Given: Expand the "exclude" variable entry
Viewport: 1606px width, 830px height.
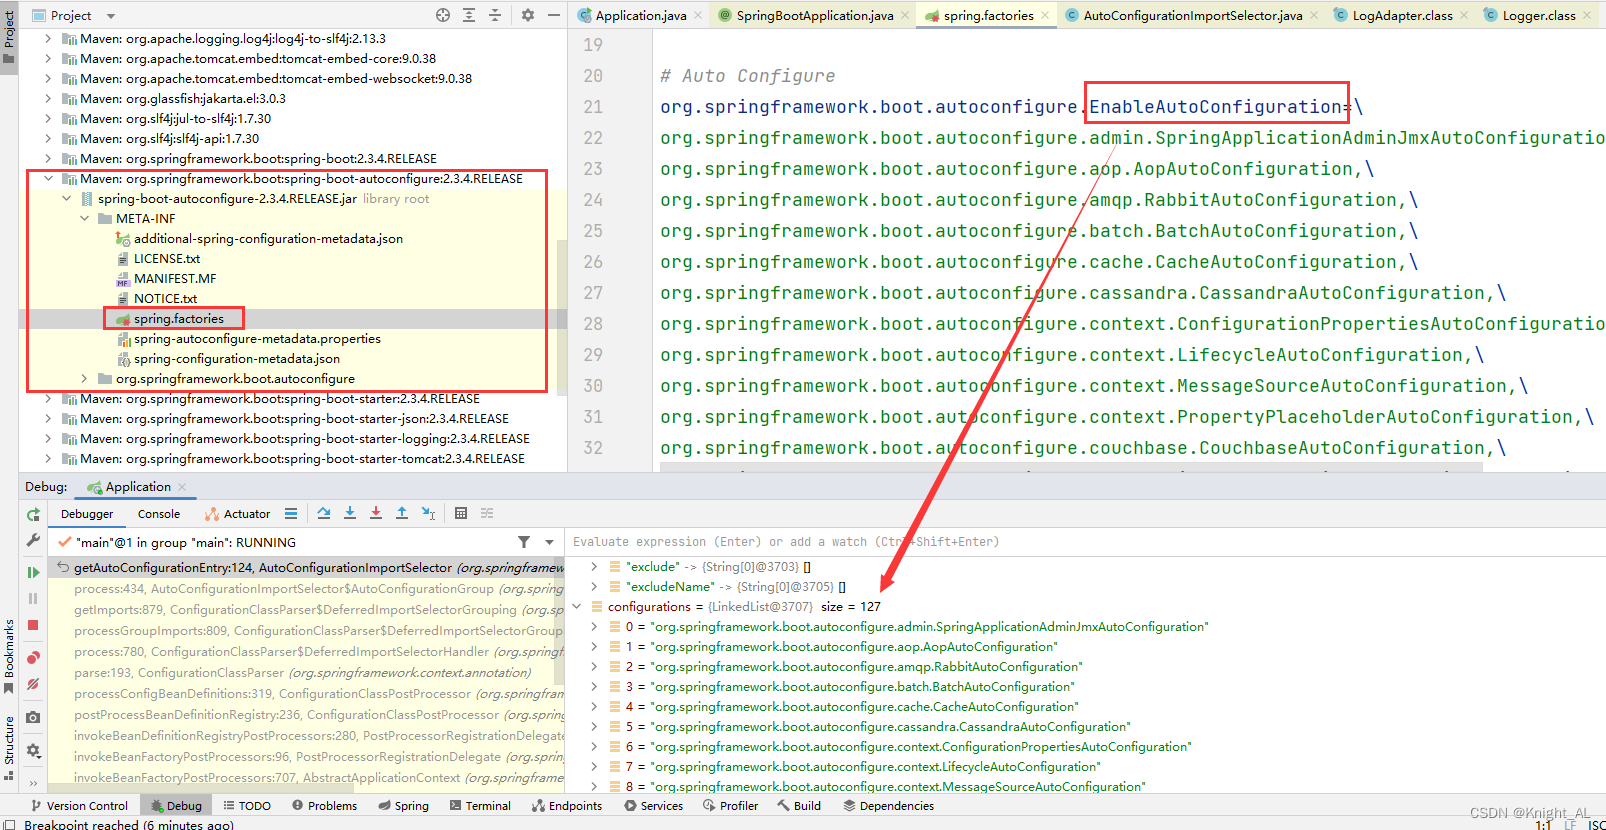Looking at the screenshot, I should coord(595,567).
